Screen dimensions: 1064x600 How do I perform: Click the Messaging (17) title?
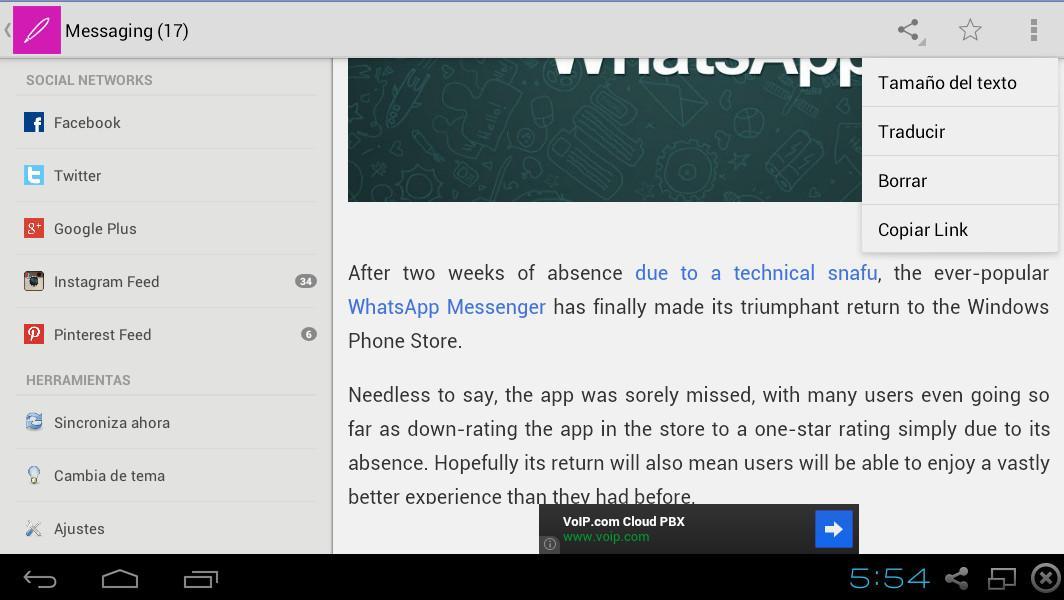pos(127,31)
